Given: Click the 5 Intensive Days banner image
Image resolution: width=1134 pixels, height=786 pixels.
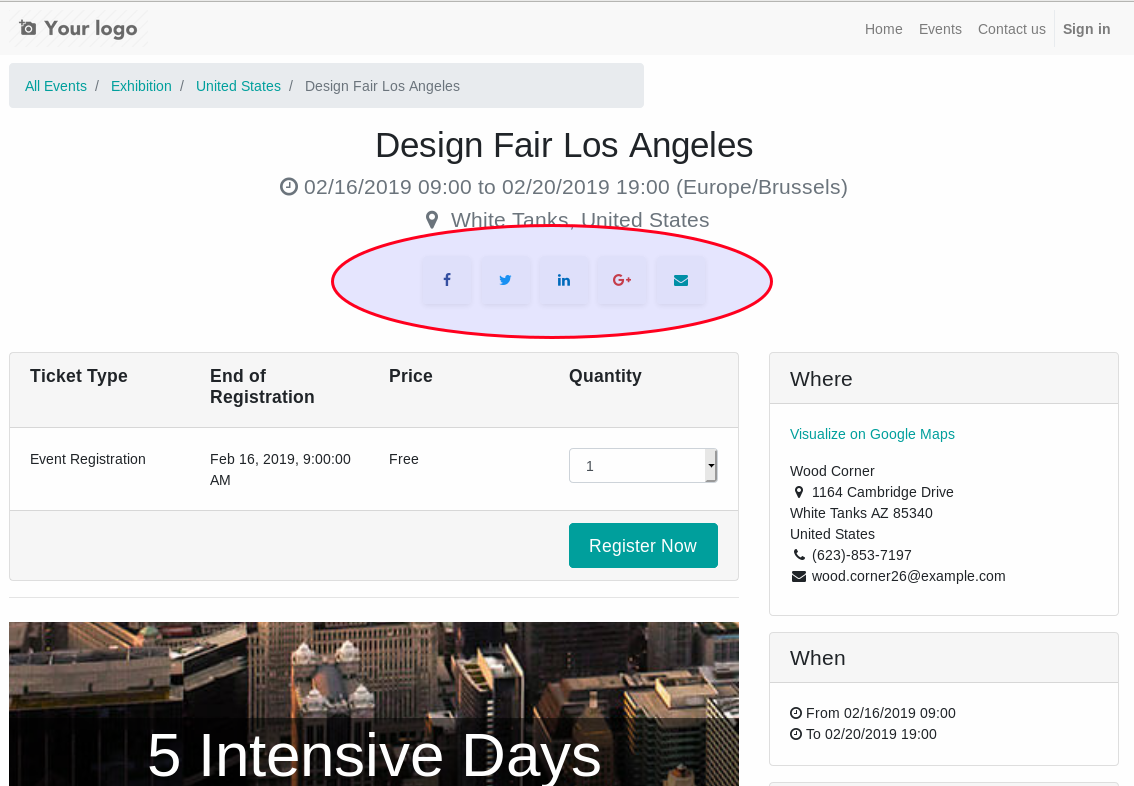Looking at the screenshot, I should 374,704.
